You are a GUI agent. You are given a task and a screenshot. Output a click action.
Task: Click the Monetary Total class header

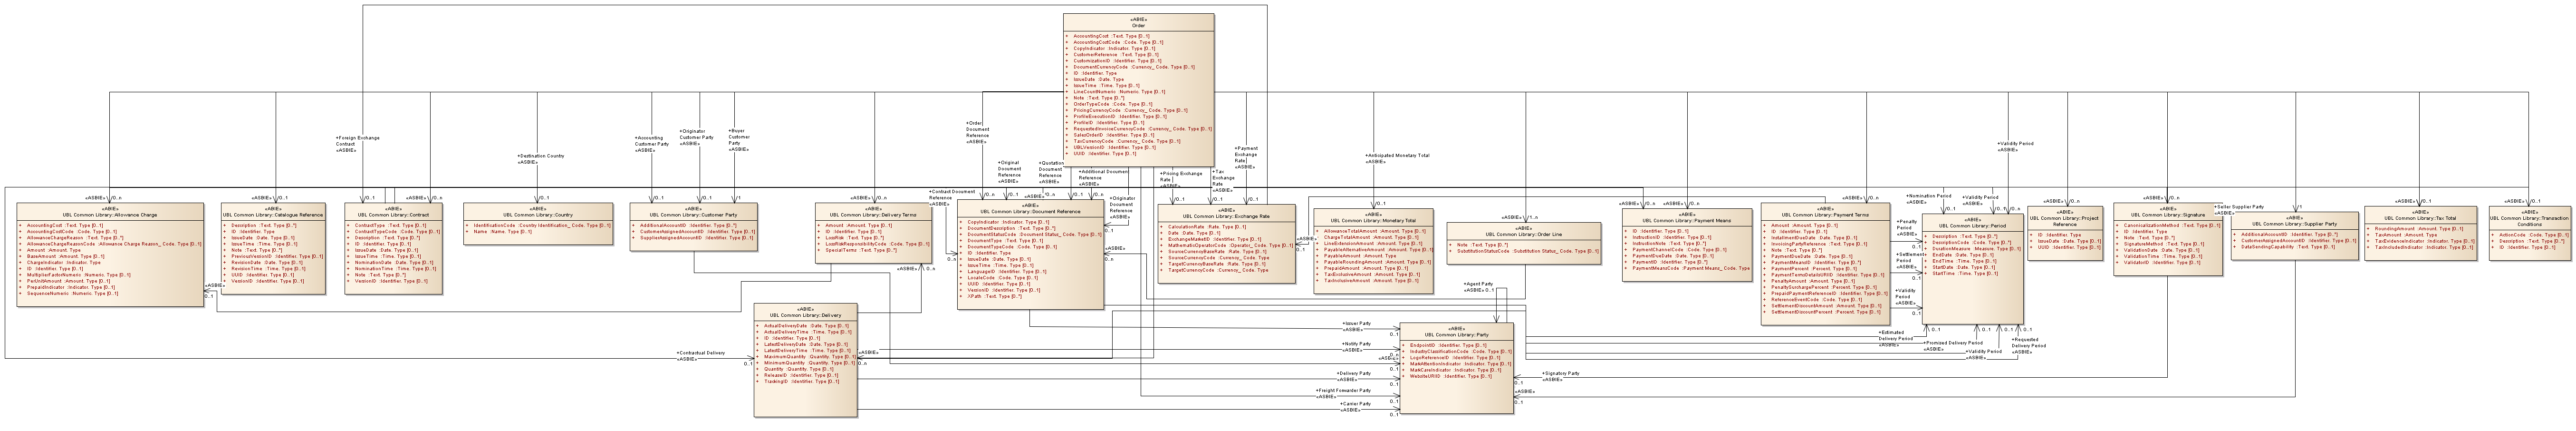[x=1372, y=220]
